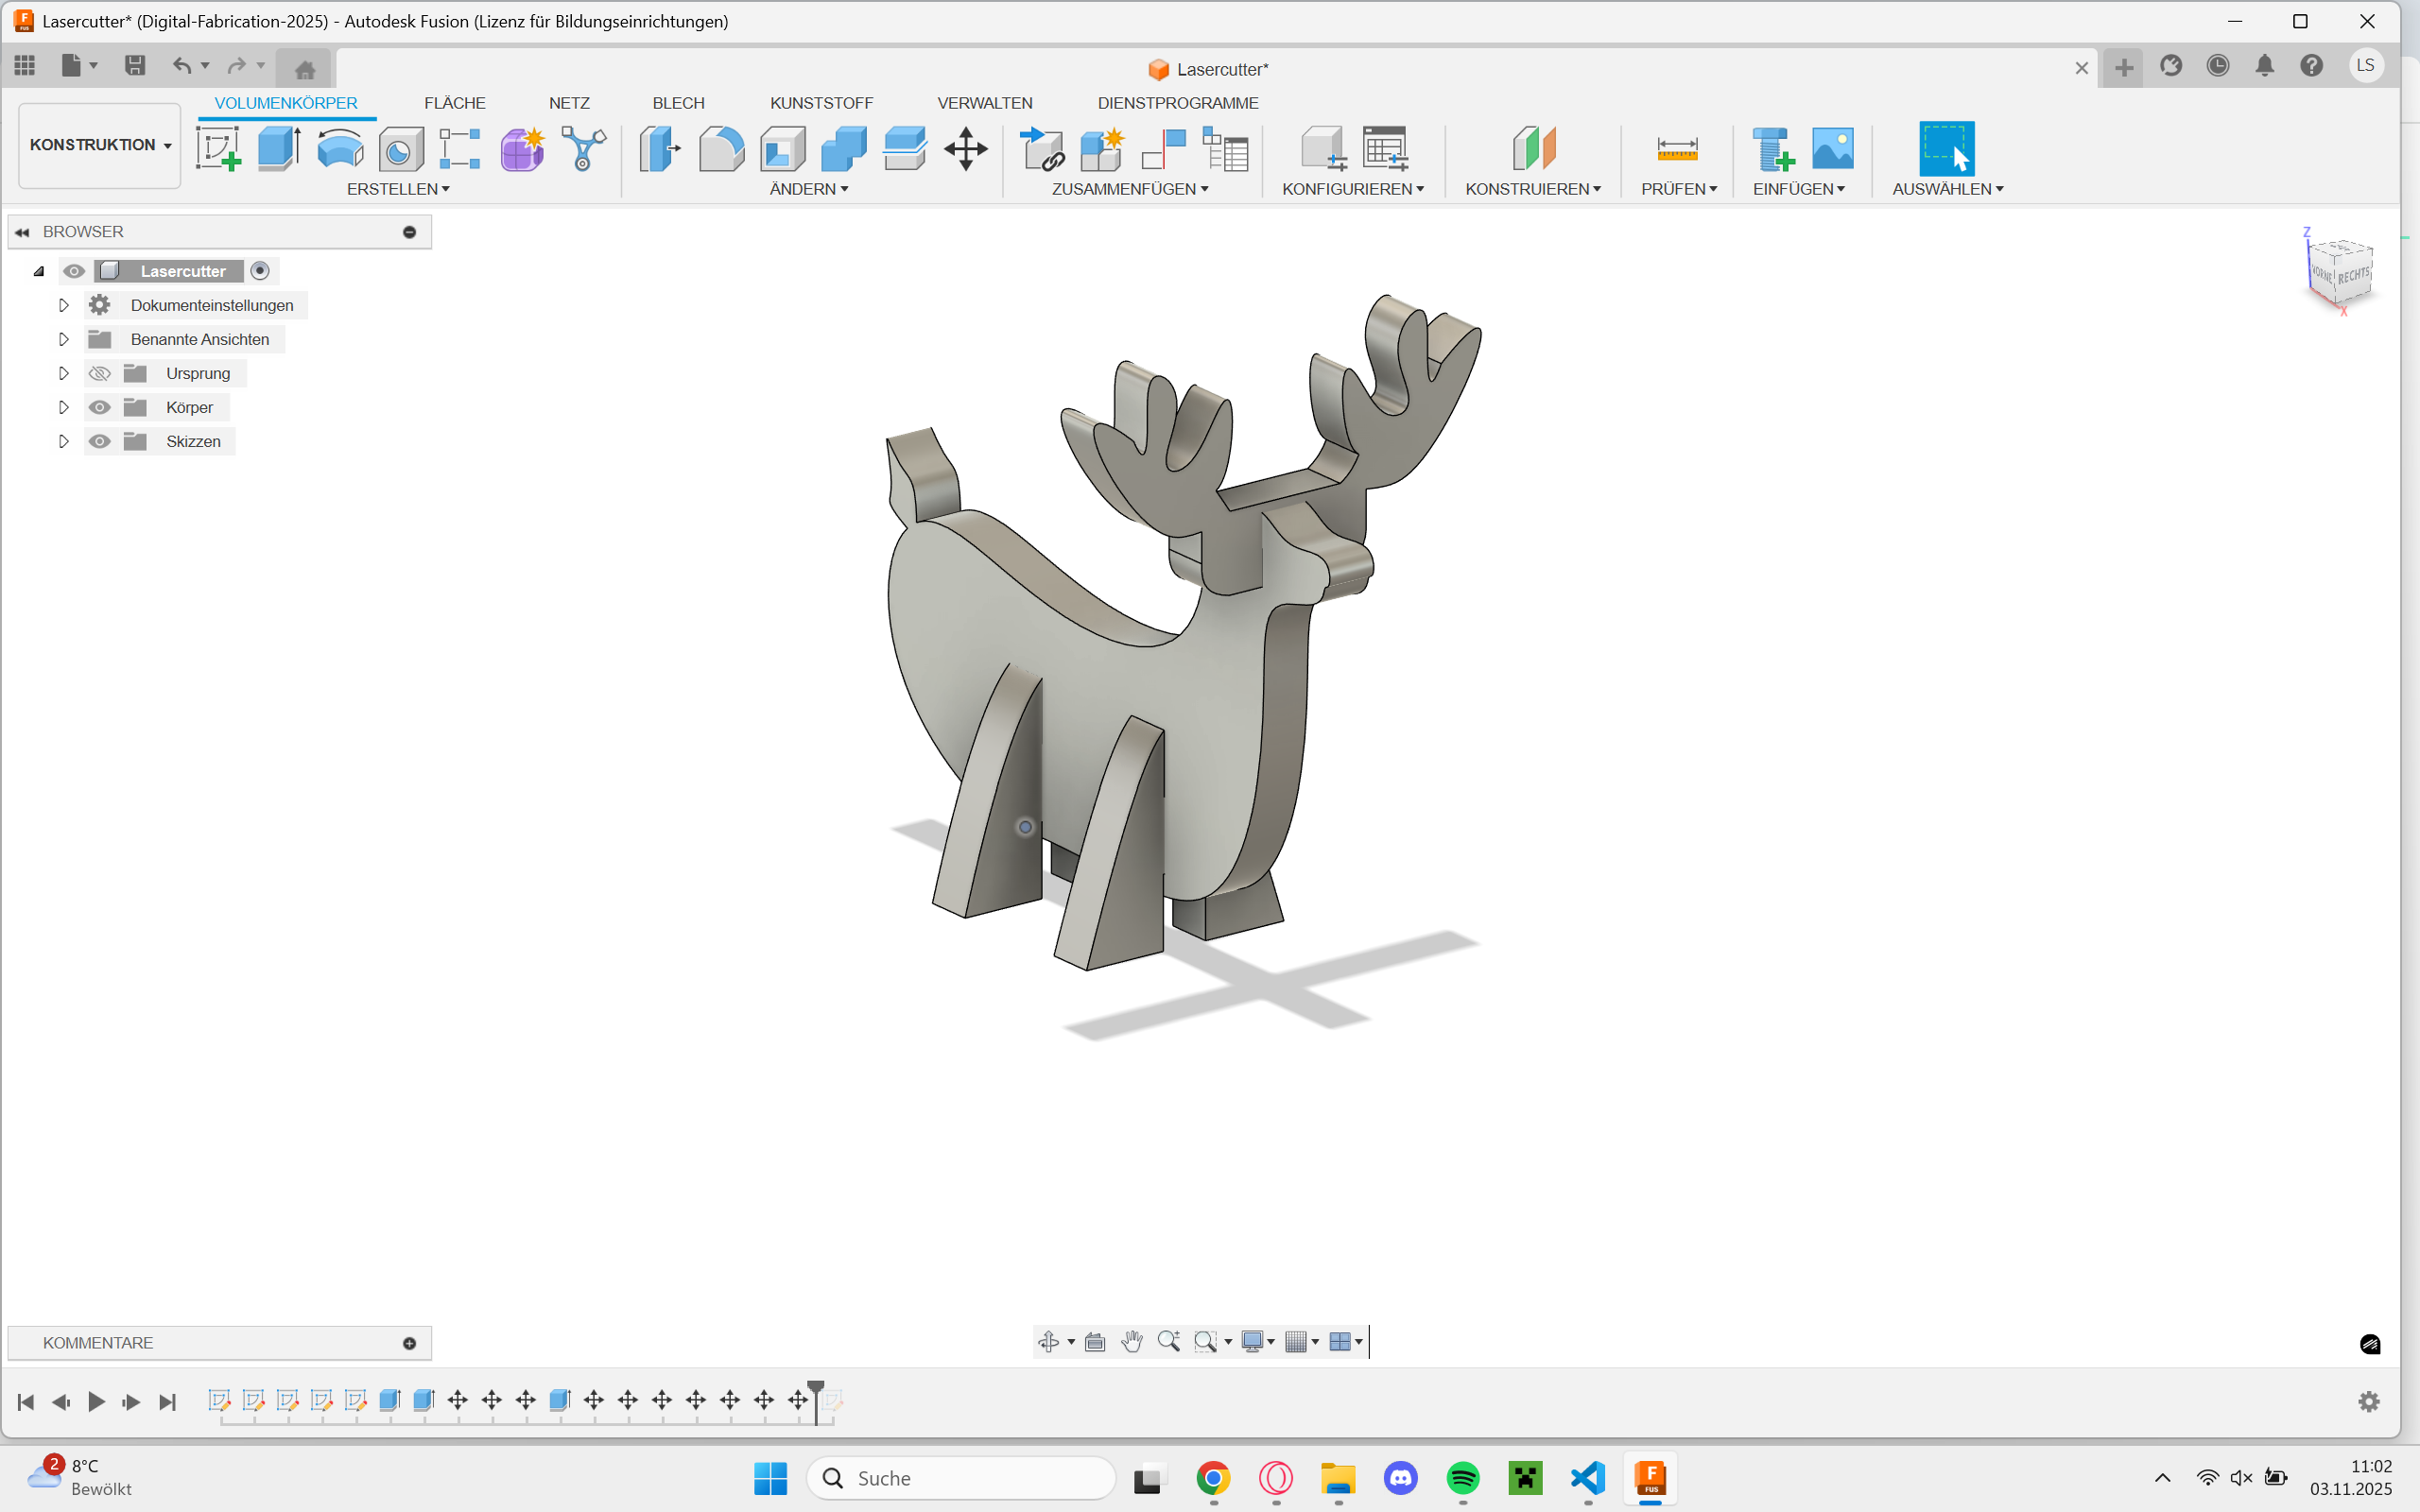2420x1512 pixels.
Task: Toggle visibility of Skizzen folder
Action: pyautogui.click(x=99, y=441)
